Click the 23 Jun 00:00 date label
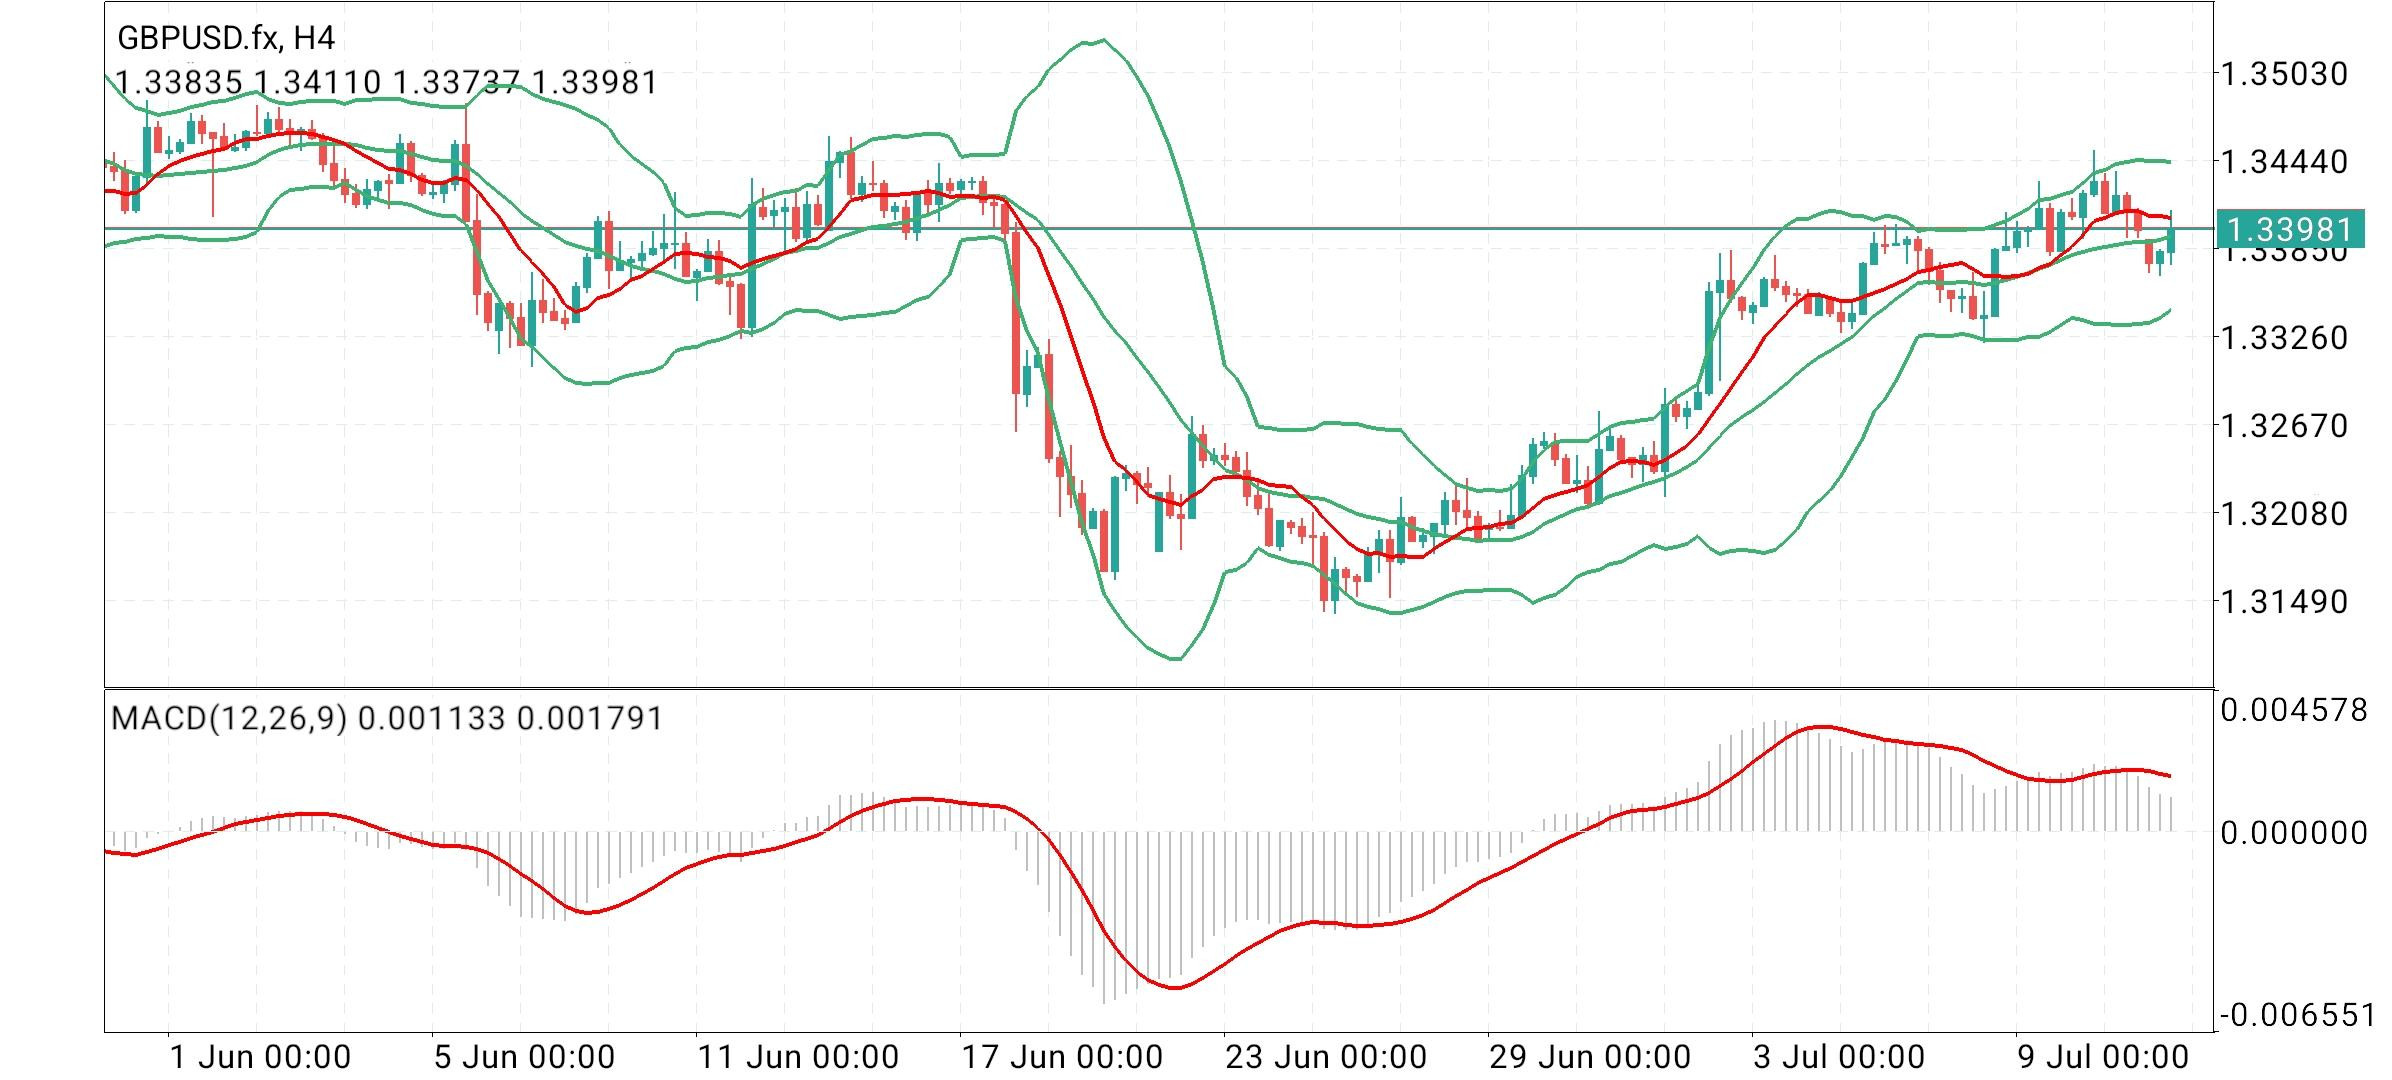 (1326, 1057)
